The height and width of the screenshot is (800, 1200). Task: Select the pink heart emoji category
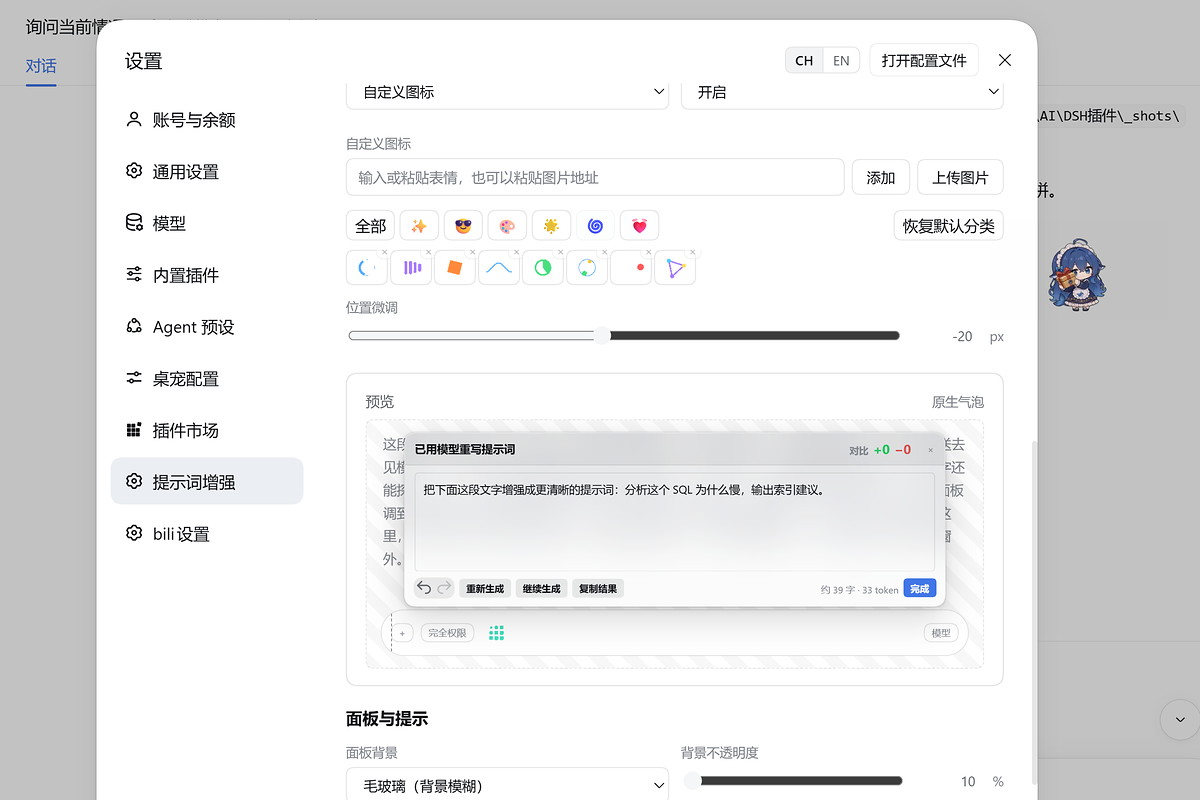click(x=639, y=226)
